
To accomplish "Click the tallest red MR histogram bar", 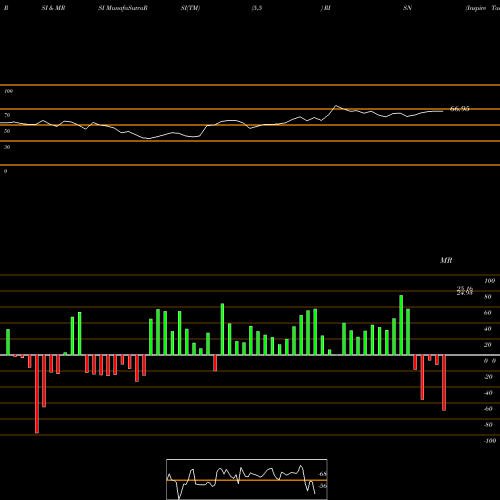I will (x=37, y=394).
